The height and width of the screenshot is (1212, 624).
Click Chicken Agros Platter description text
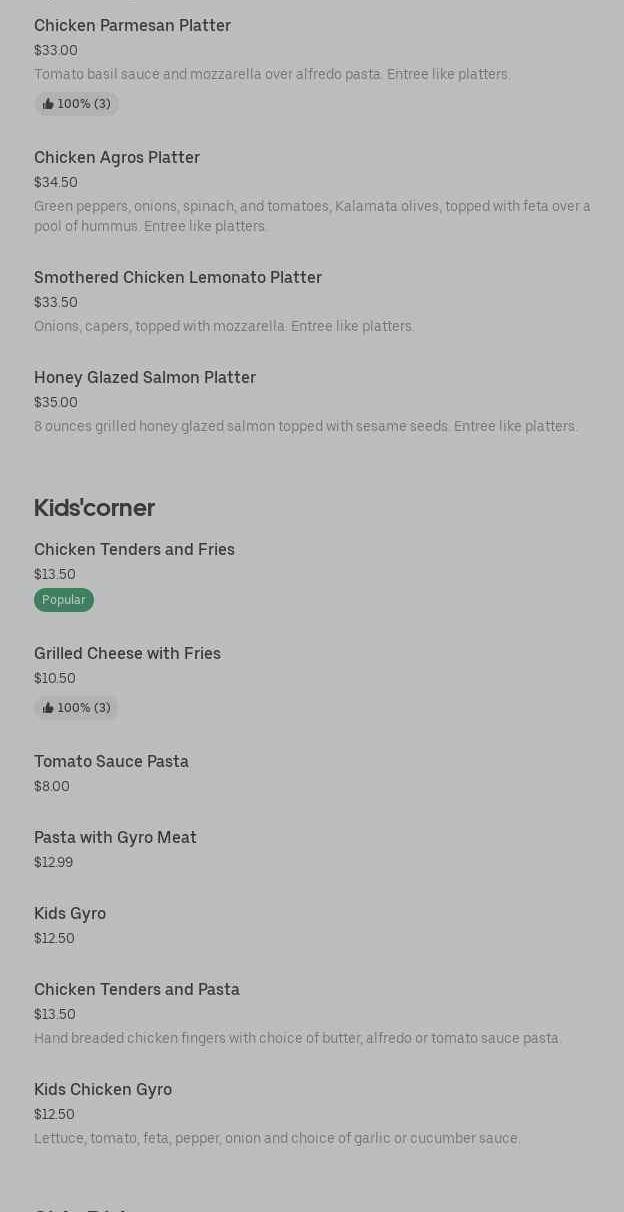312,216
